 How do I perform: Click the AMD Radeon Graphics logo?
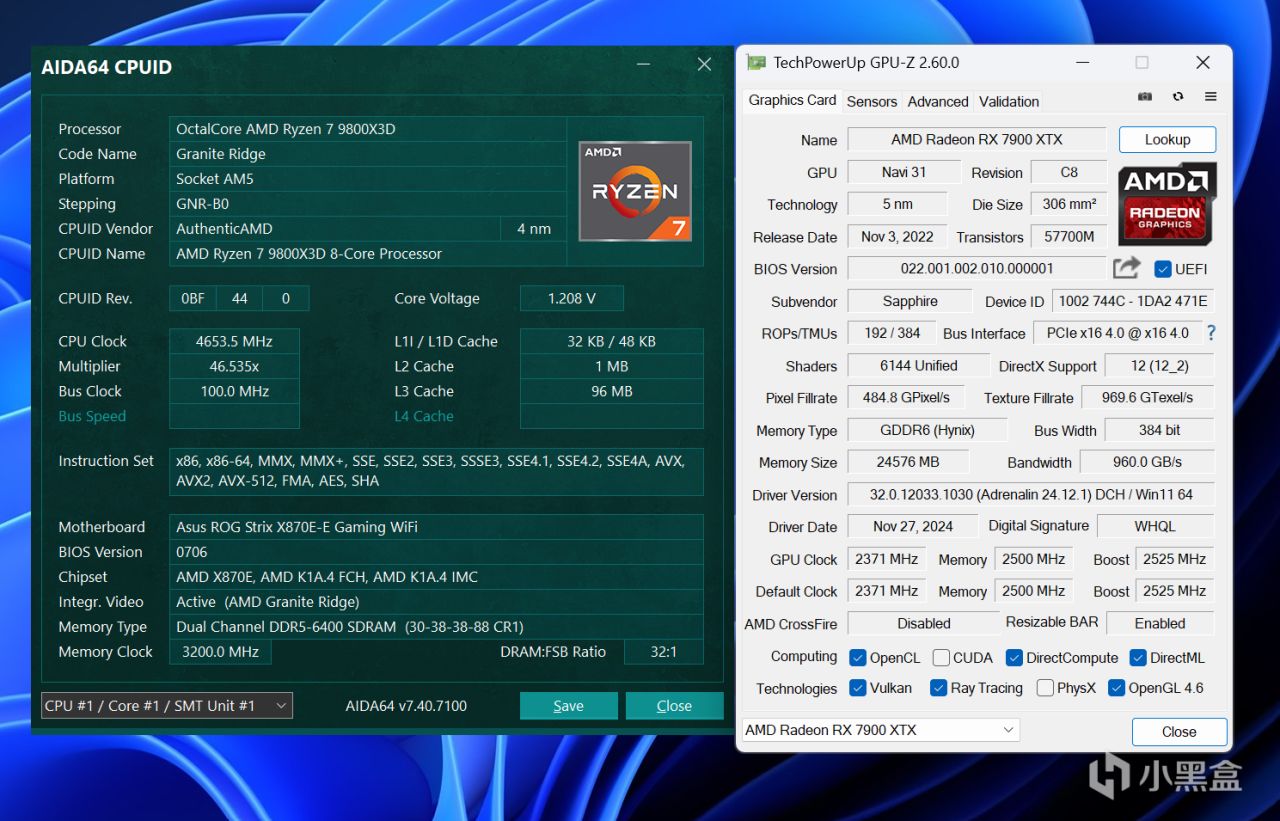click(x=1167, y=204)
